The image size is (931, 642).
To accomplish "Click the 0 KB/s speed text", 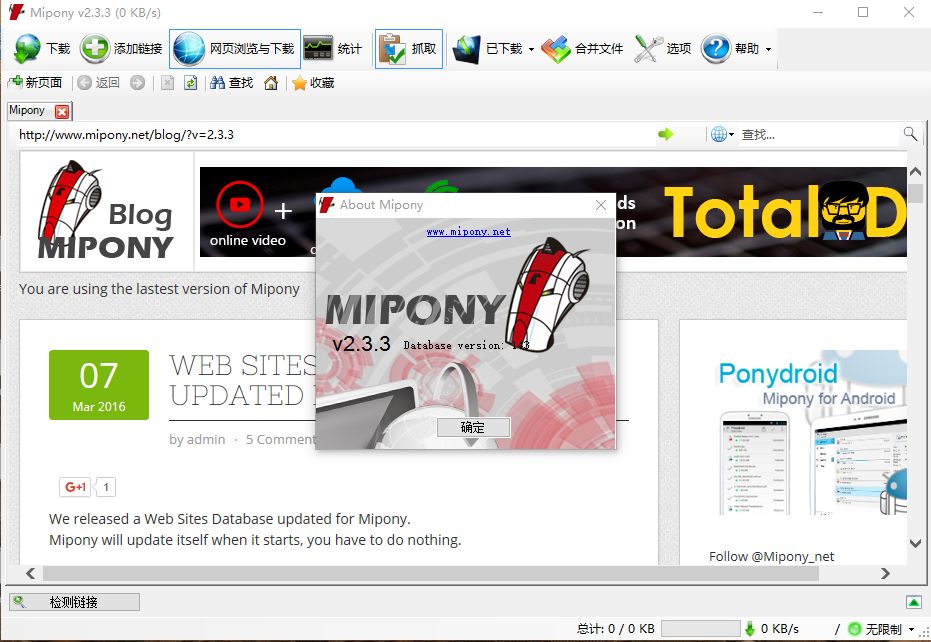I will click(780, 628).
